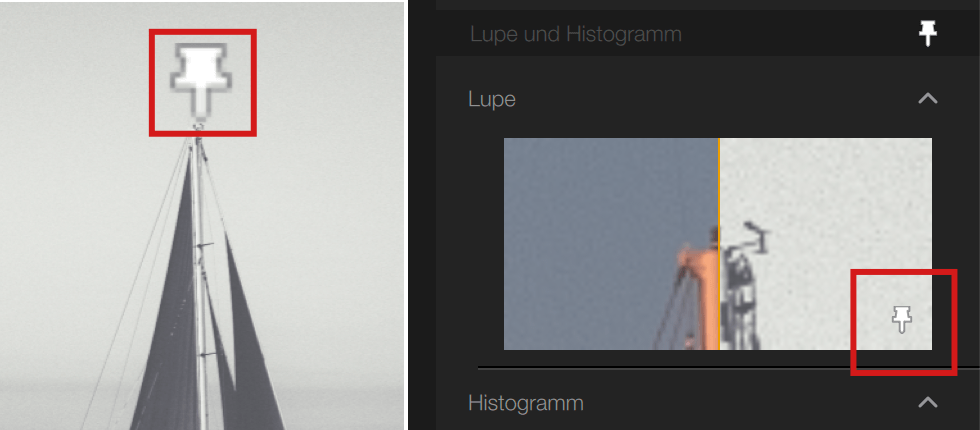Collapse the Lupe section with its chevron
This screenshot has height=430, width=980.
pyautogui.click(x=928, y=99)
